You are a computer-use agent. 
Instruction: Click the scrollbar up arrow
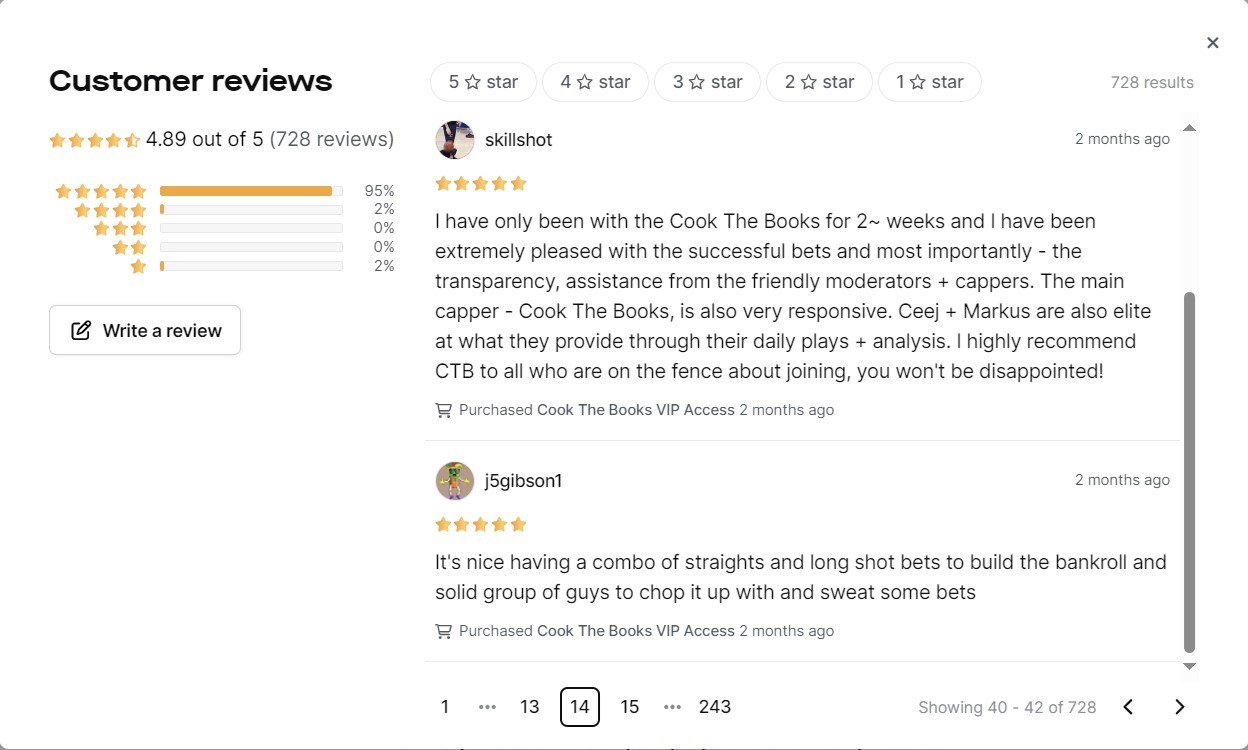[1189, 128]
